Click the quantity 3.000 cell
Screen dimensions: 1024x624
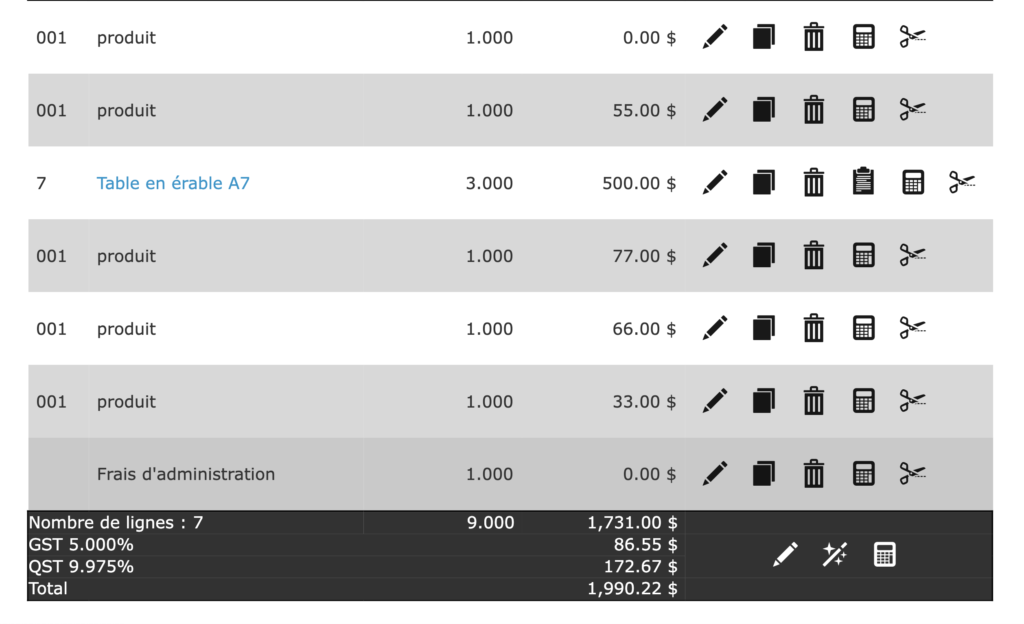[x=489, y=184]
